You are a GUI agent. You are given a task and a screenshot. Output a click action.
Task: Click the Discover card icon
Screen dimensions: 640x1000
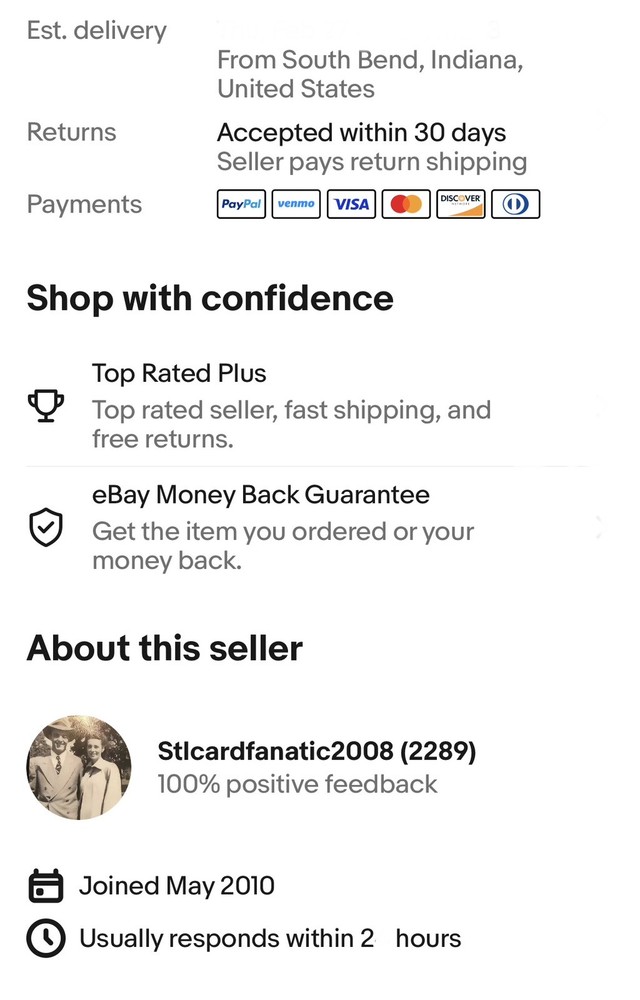point(461,204)
